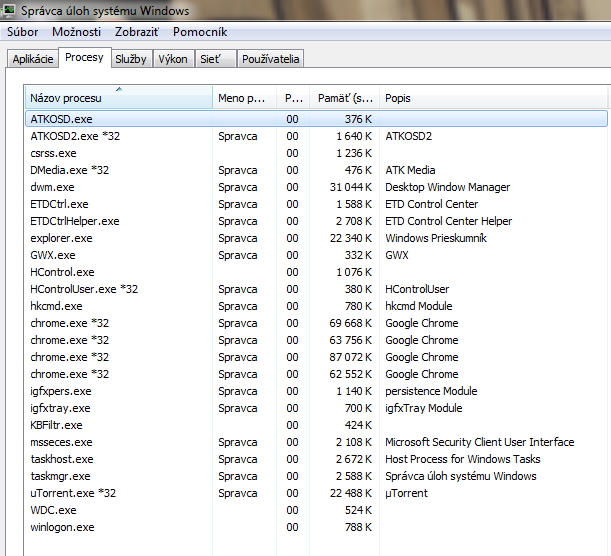Switch to the Aplikácie tab

coord(32,59)
